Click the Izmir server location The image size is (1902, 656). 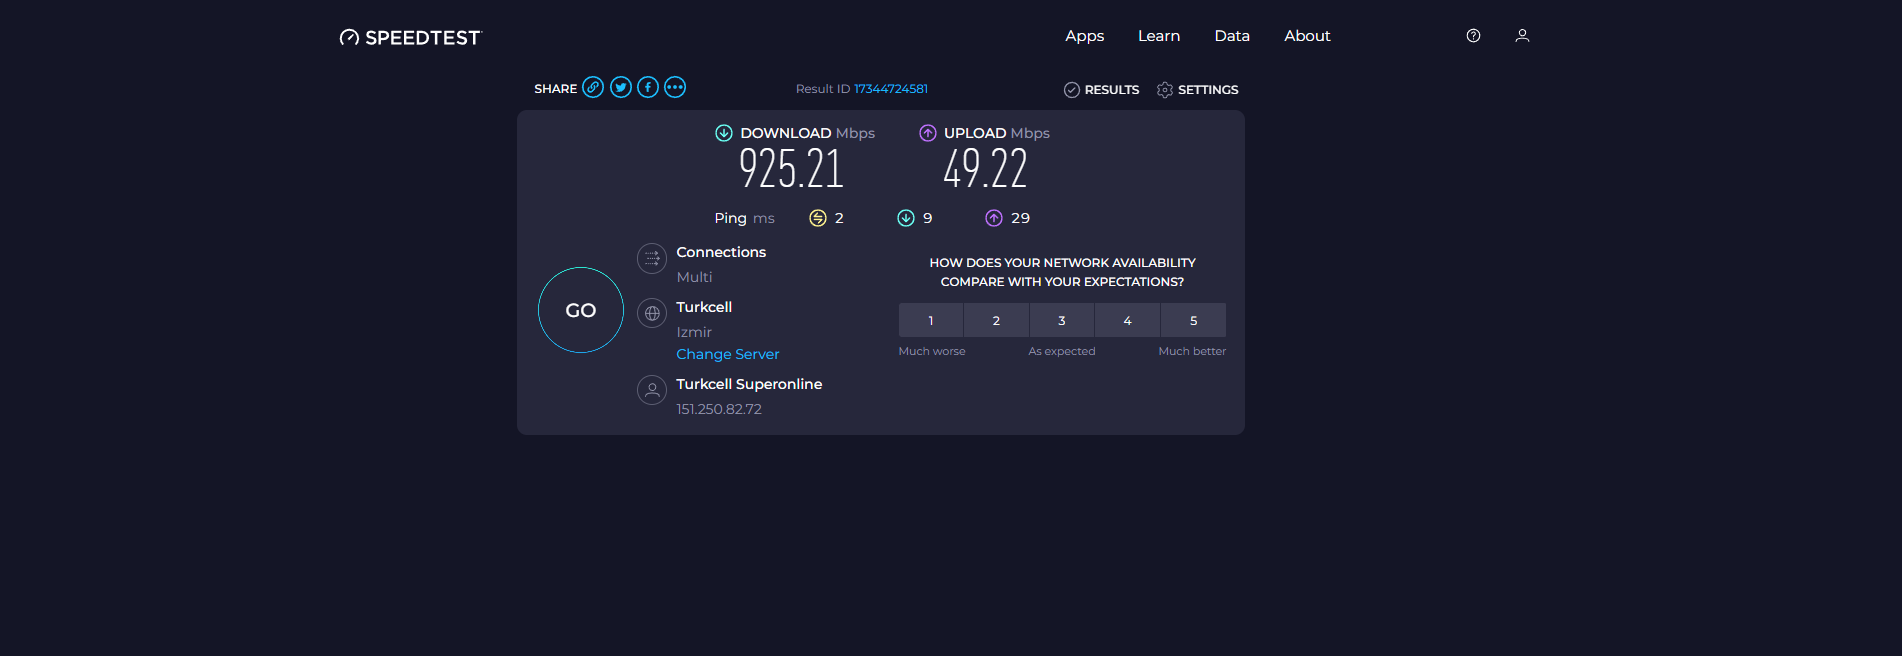(694, 332)
